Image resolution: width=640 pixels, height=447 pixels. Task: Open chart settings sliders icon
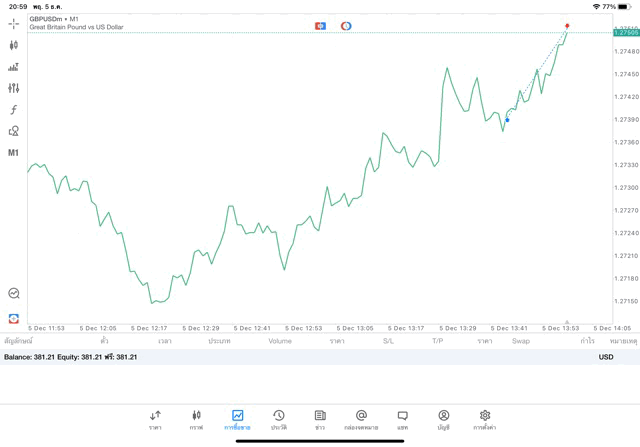tap(14, 88)
